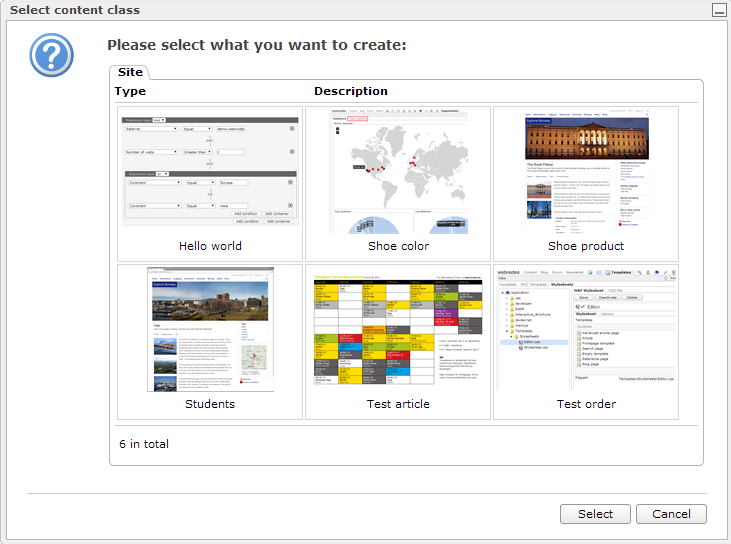The width and height of the screenshot is (731, 544).
Task: Click the "Test article" caption label
Action: [398, 404]
